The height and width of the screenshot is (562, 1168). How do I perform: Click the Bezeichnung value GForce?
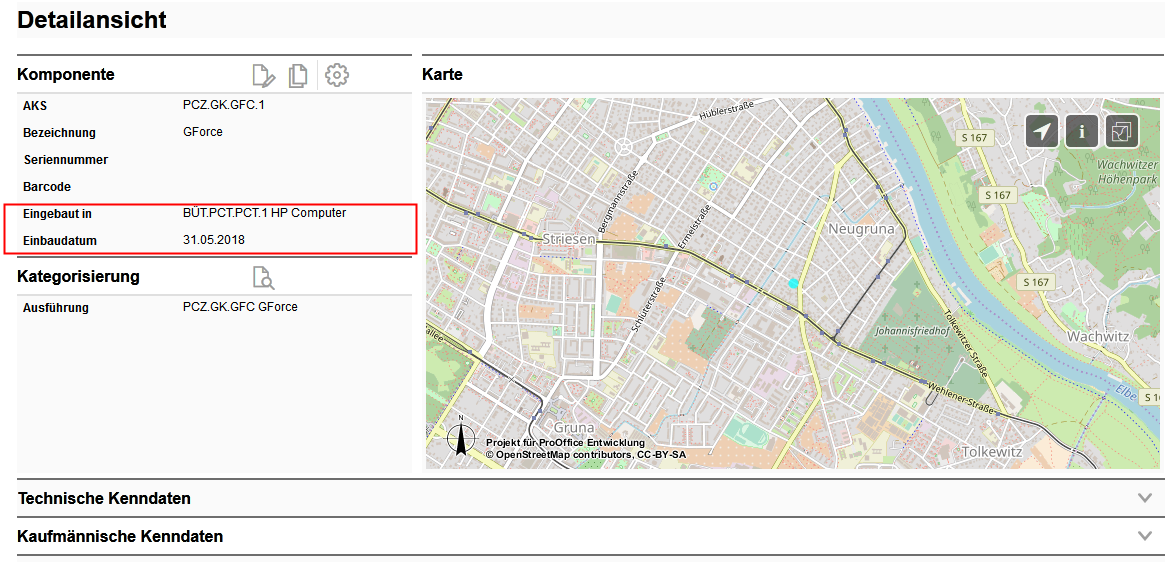[203, 132]
